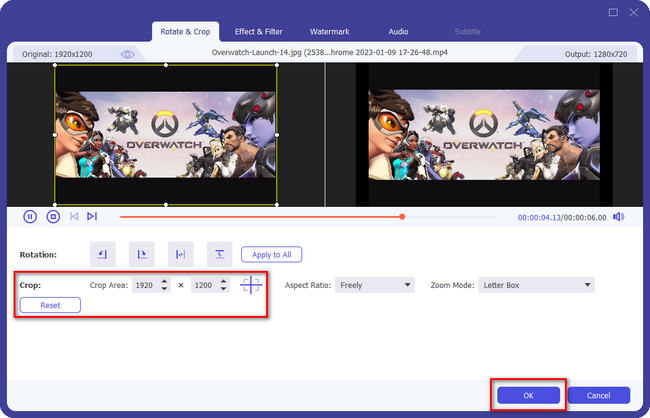Click the output preview thumbnail

pos(484,135)
